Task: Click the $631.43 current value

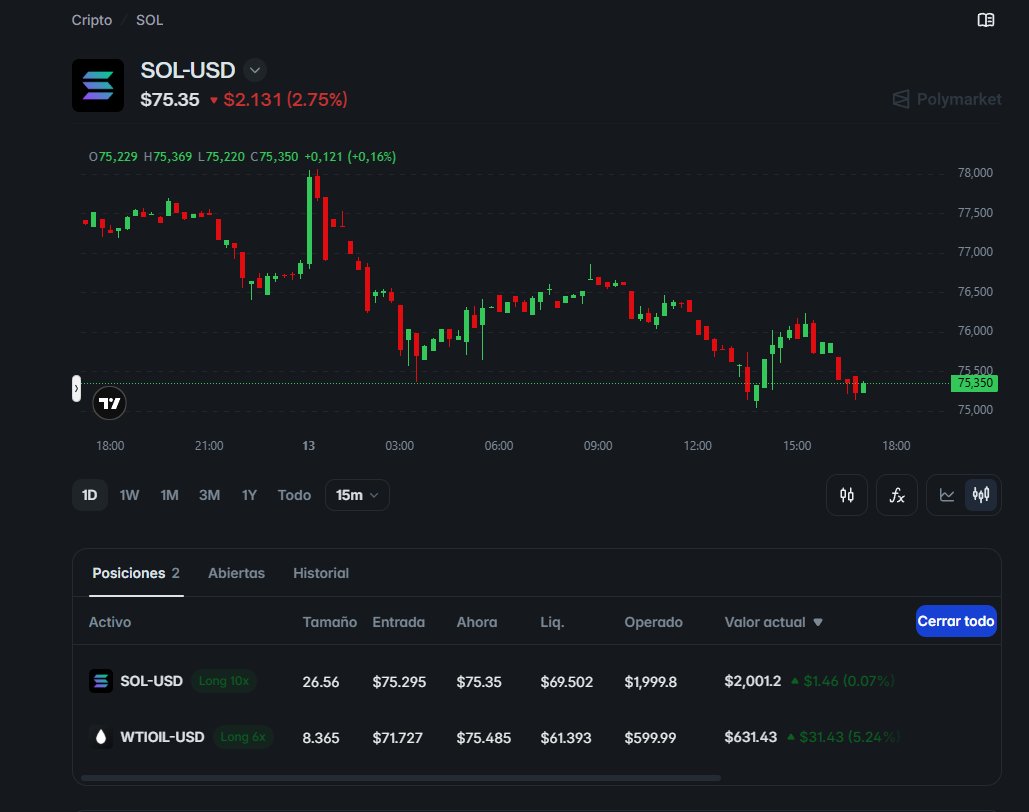Action: pyautogui.click(x=751, y=737)
